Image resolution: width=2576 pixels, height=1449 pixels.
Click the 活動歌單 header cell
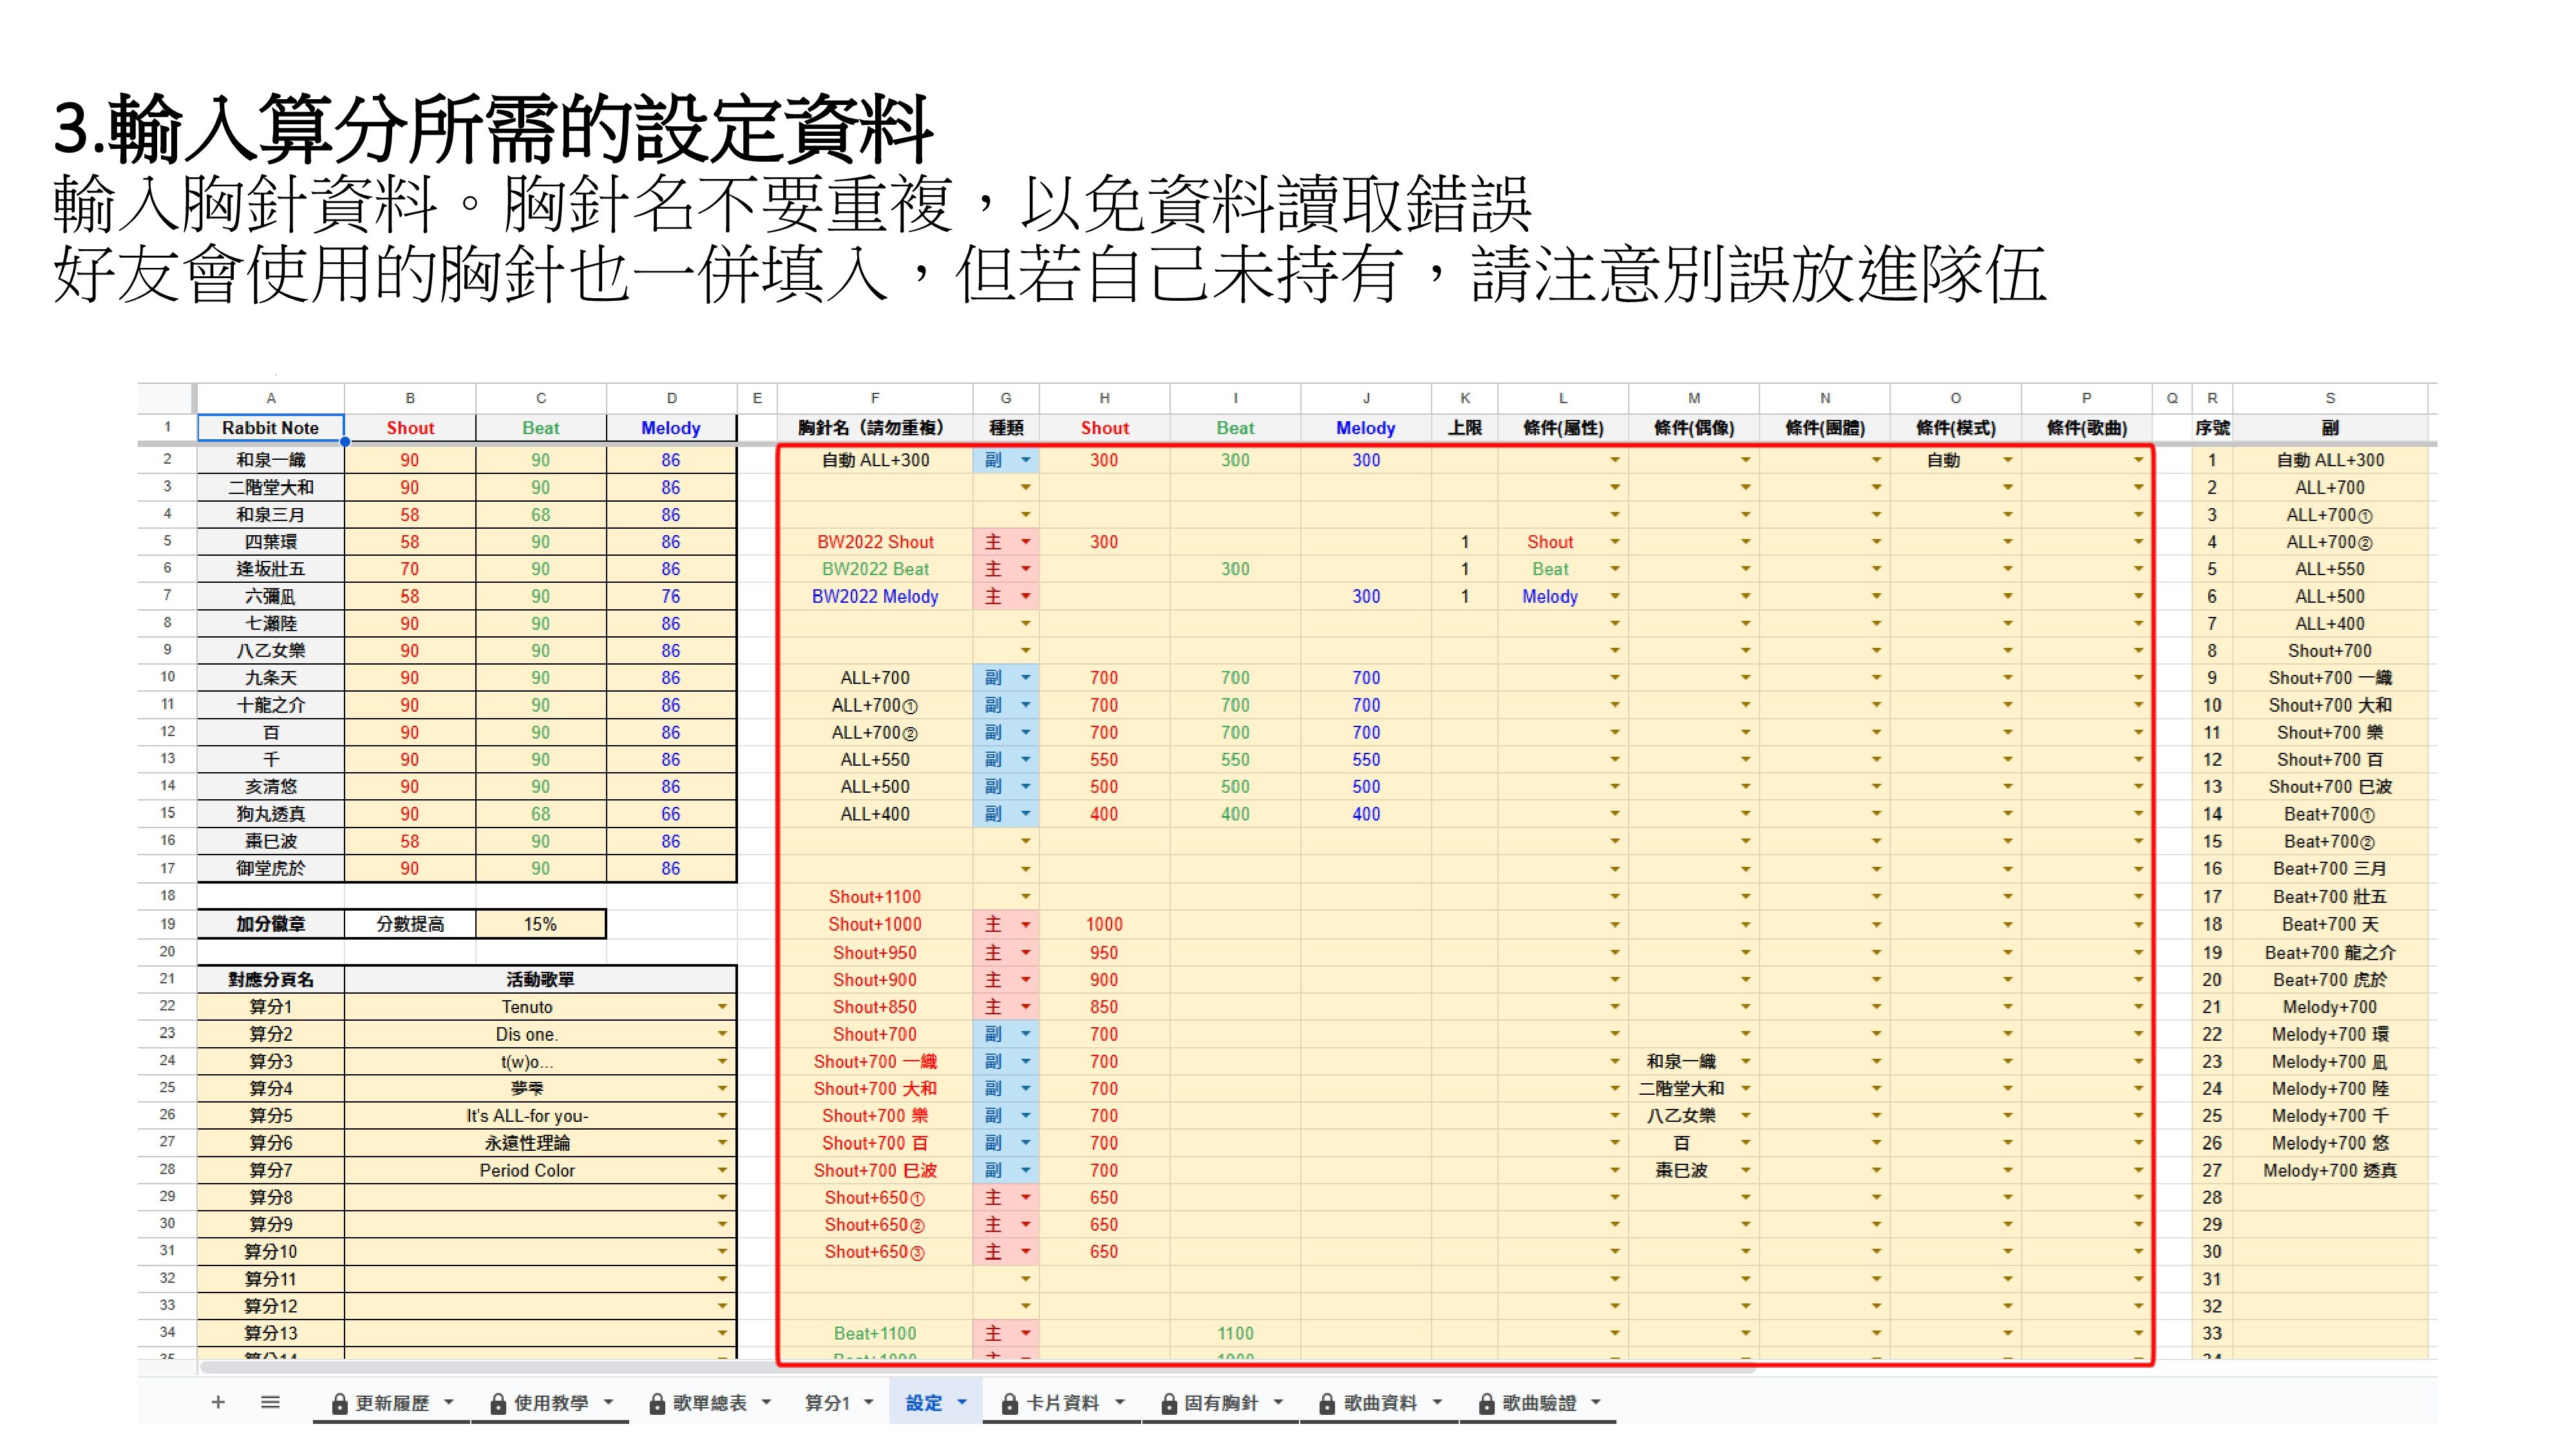[x=540, y=979]
